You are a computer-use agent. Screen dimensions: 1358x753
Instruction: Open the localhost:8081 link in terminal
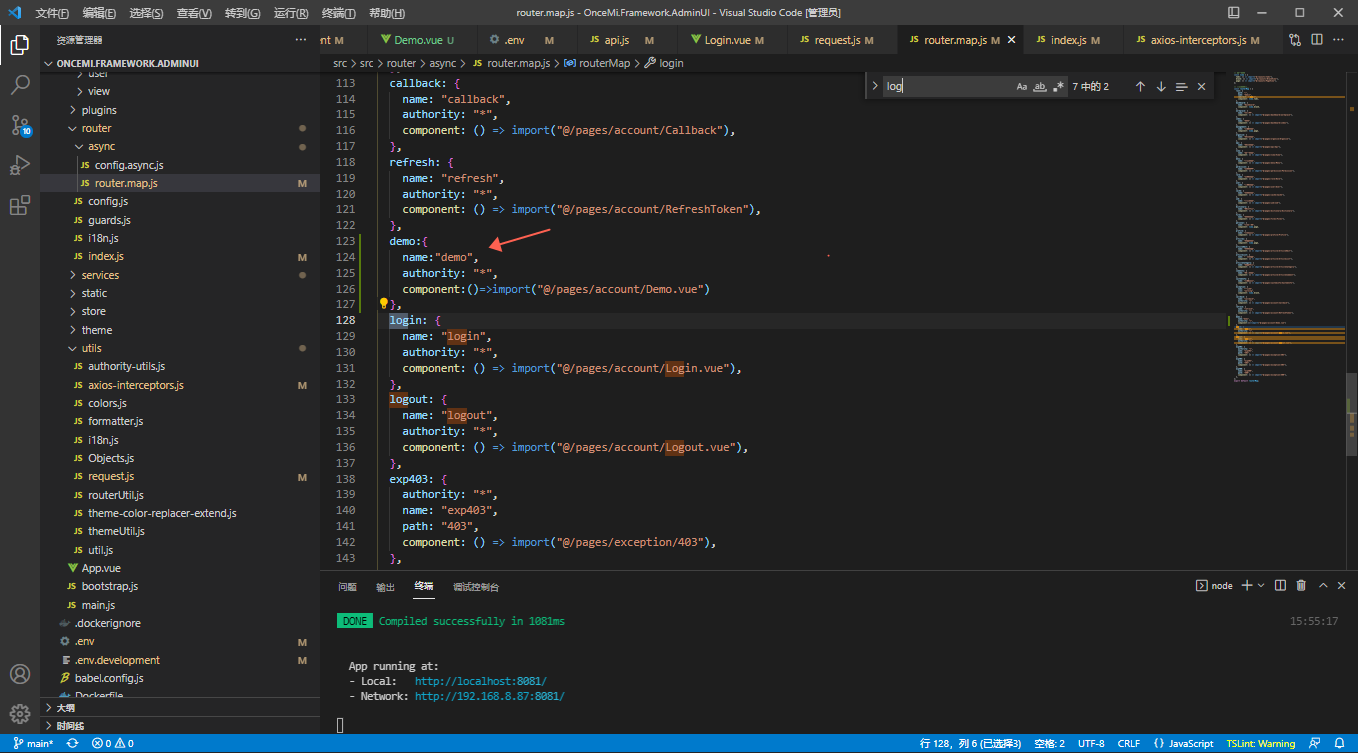(x=480, y=681)
